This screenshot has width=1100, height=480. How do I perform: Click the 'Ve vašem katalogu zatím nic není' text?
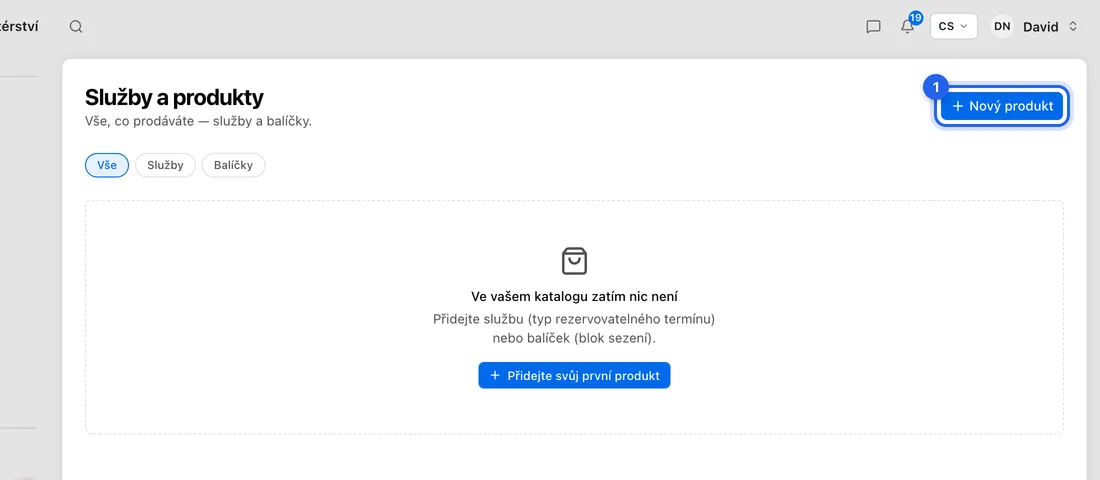pos(575,296)
